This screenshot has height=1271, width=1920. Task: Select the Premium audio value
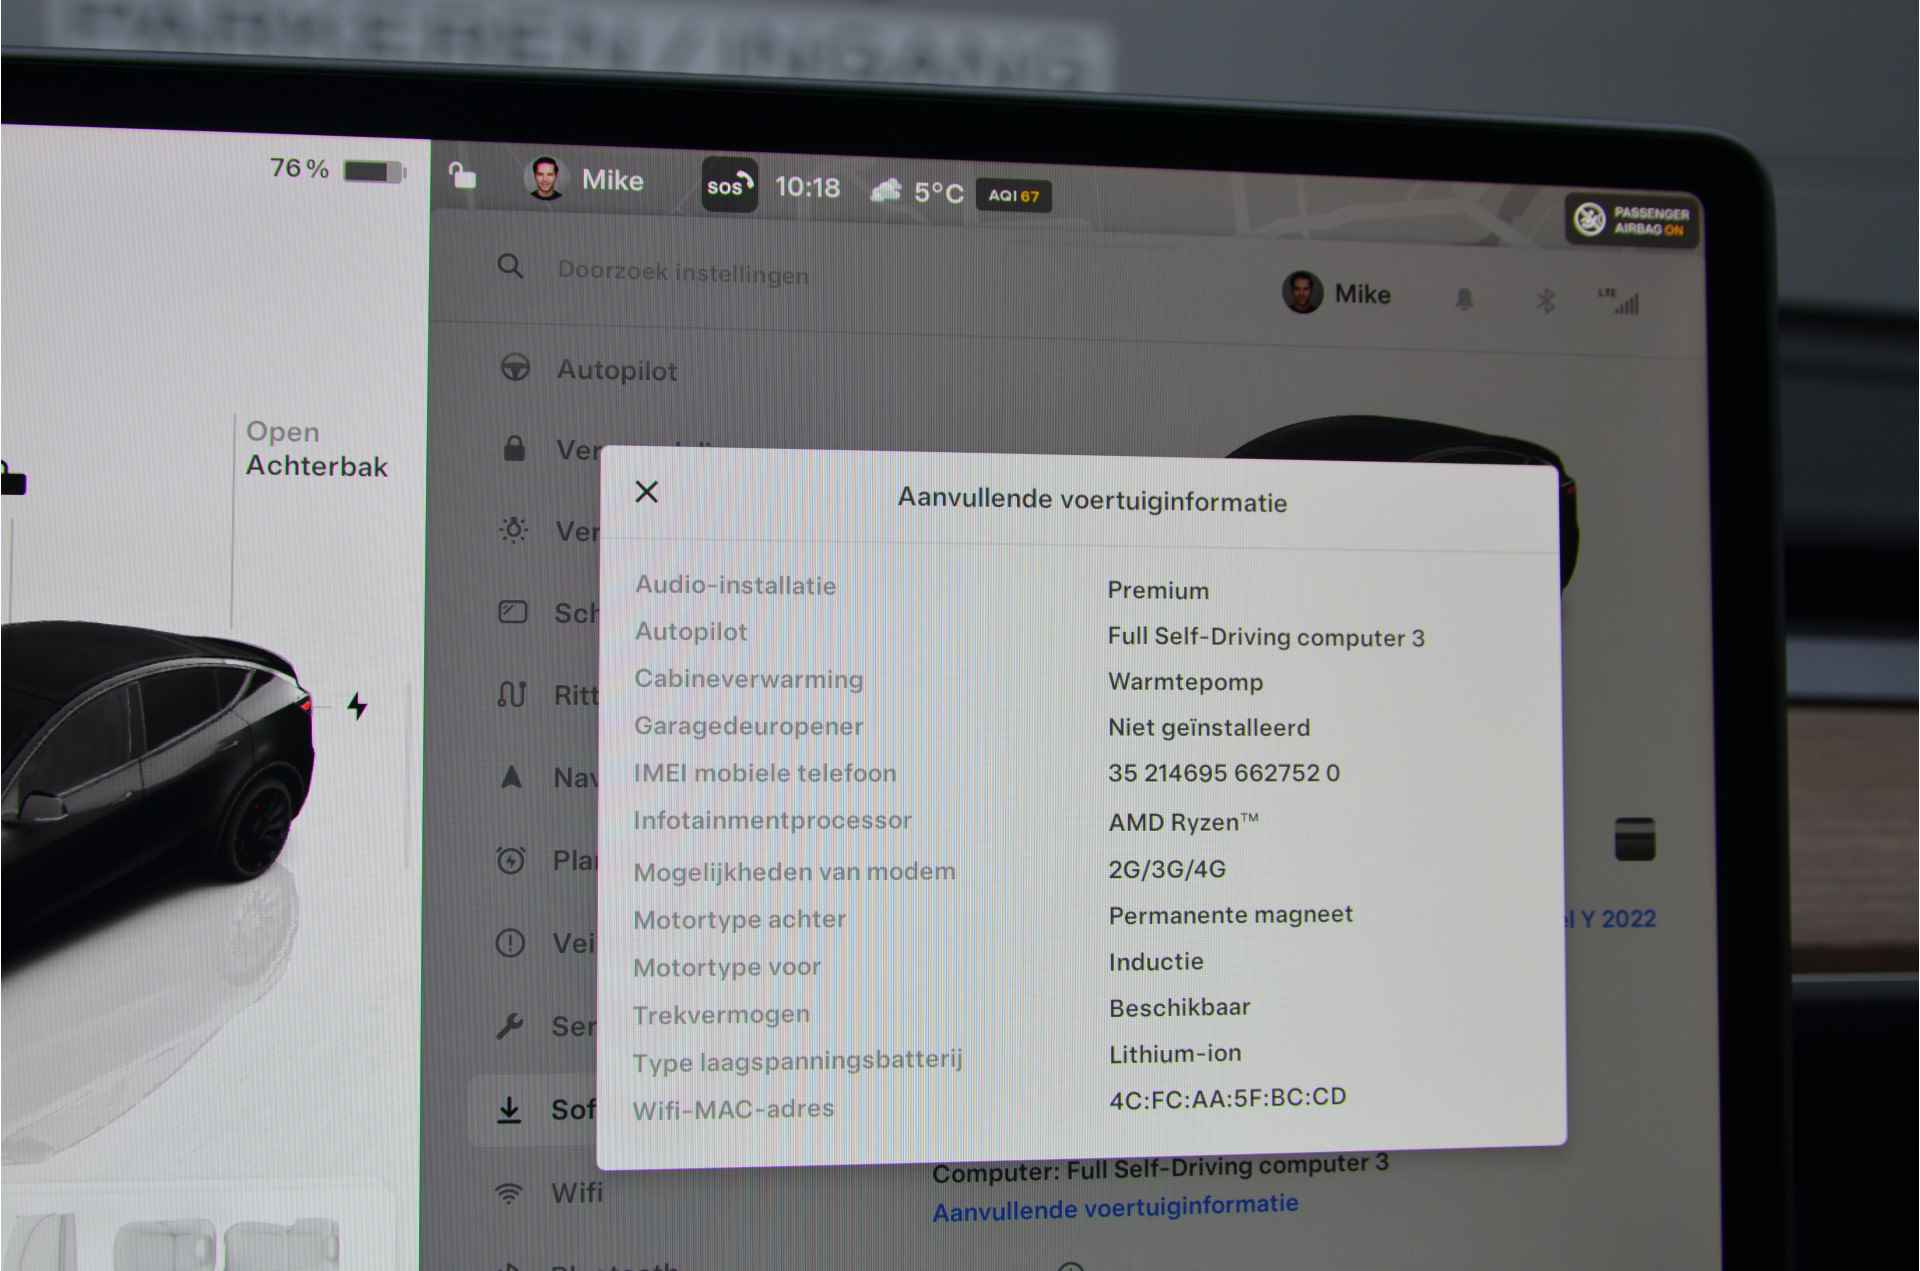point(1158,590)
